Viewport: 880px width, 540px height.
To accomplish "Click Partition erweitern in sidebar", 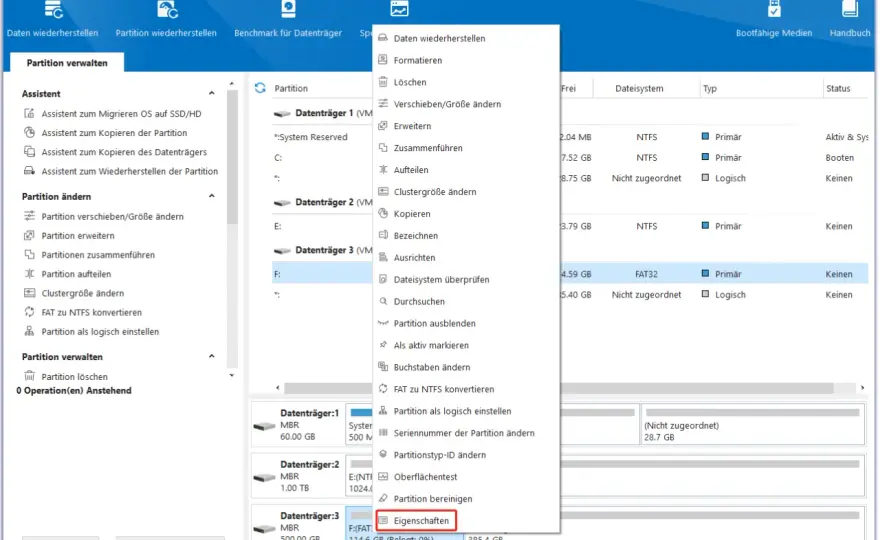I will tap(69, 235).
